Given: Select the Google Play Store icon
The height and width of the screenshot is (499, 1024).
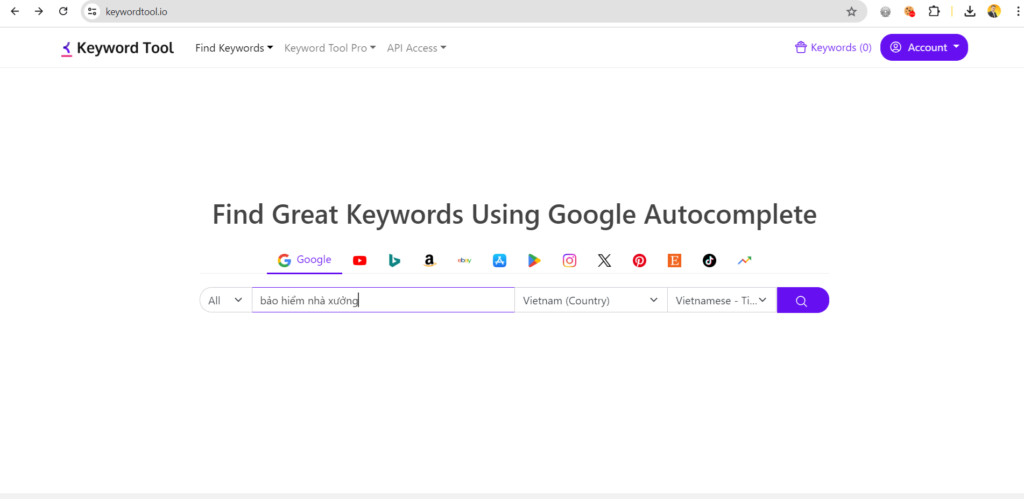Looking at the screenshot, I should (534, 261).
